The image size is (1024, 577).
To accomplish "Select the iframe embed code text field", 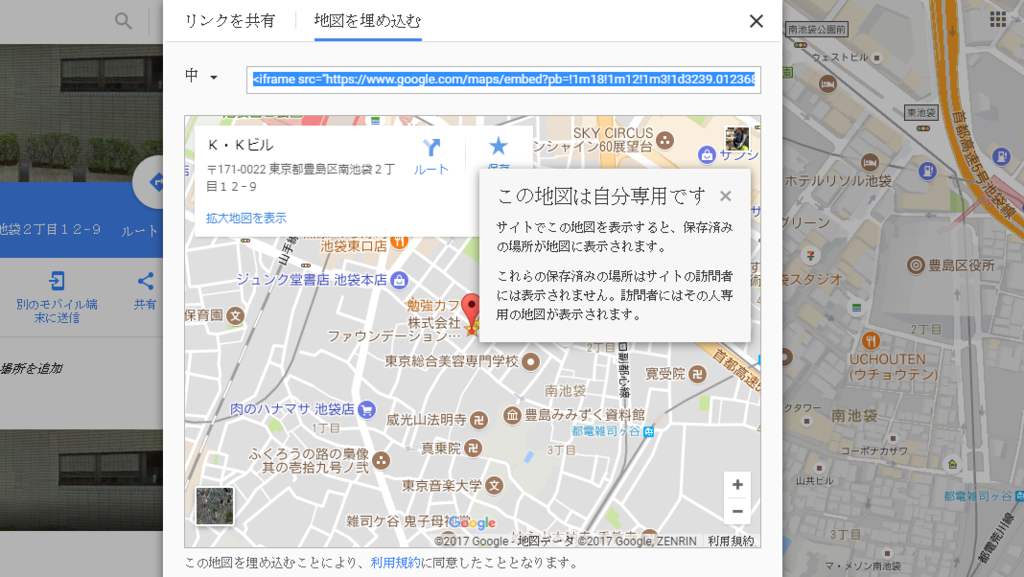I will click(x=500, y=78).
